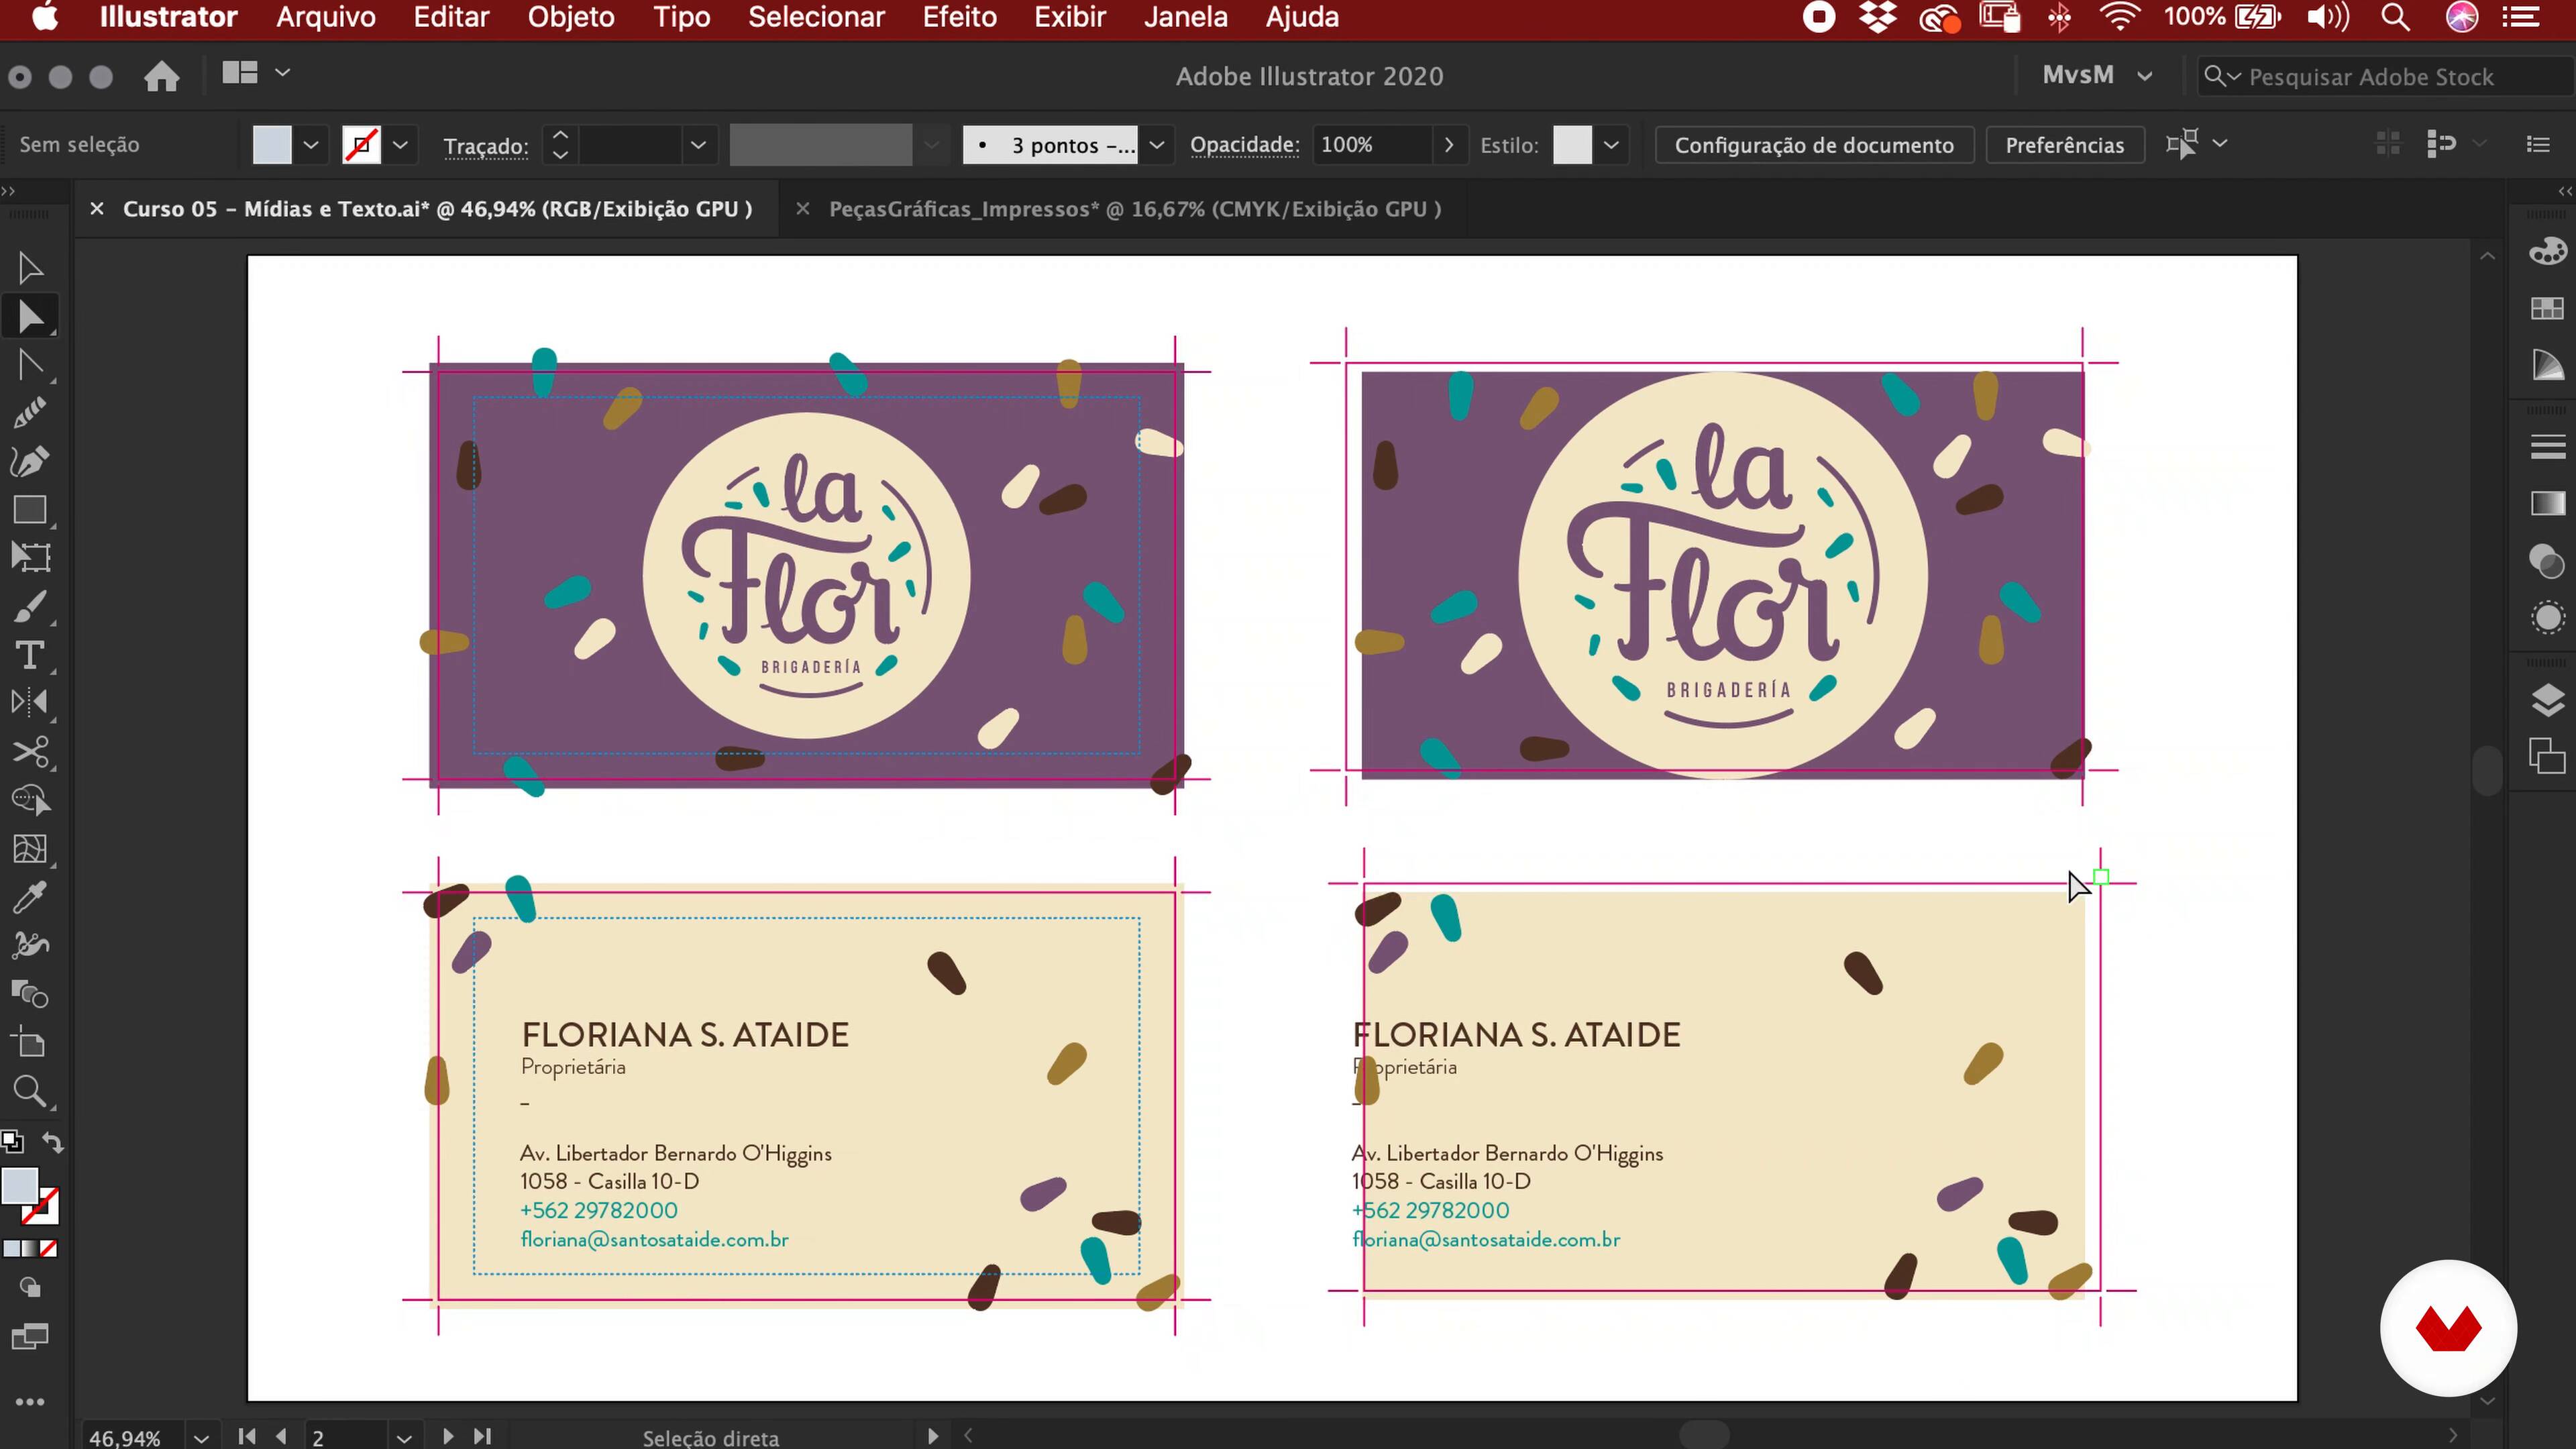Expand the stroke weight dropdown
The width and height of the screenshot is (2576, 1449).
coord(698,145)
